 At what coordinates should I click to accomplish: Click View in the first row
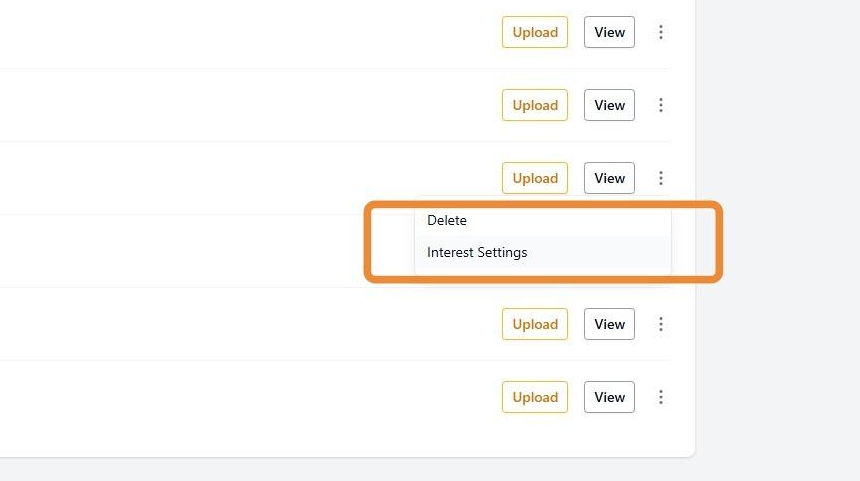tap(609, 32)
